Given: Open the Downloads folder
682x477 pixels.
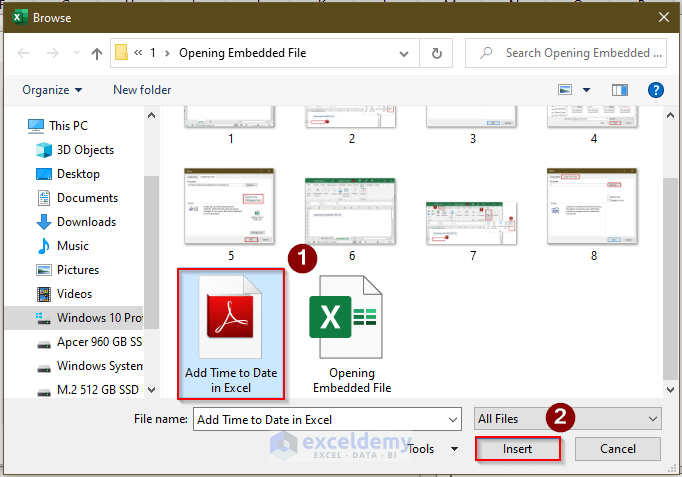Looking at the screenshot, I should click(87, 222).
